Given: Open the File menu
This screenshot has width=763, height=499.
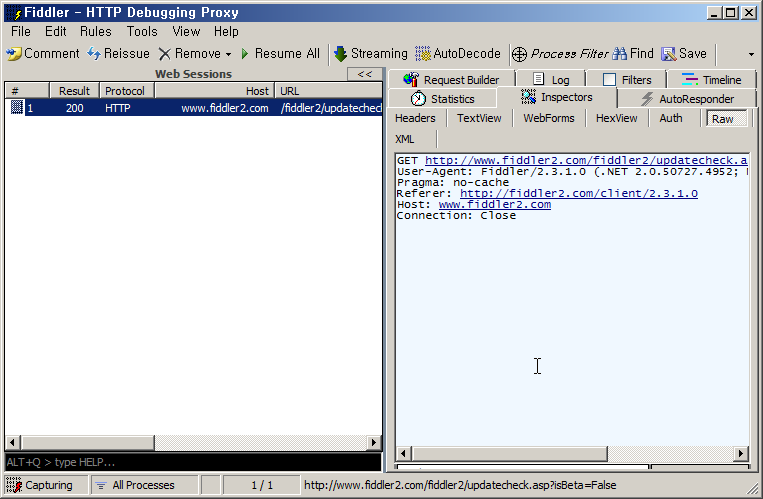Looking at the screenshot, I should (21, 32).
